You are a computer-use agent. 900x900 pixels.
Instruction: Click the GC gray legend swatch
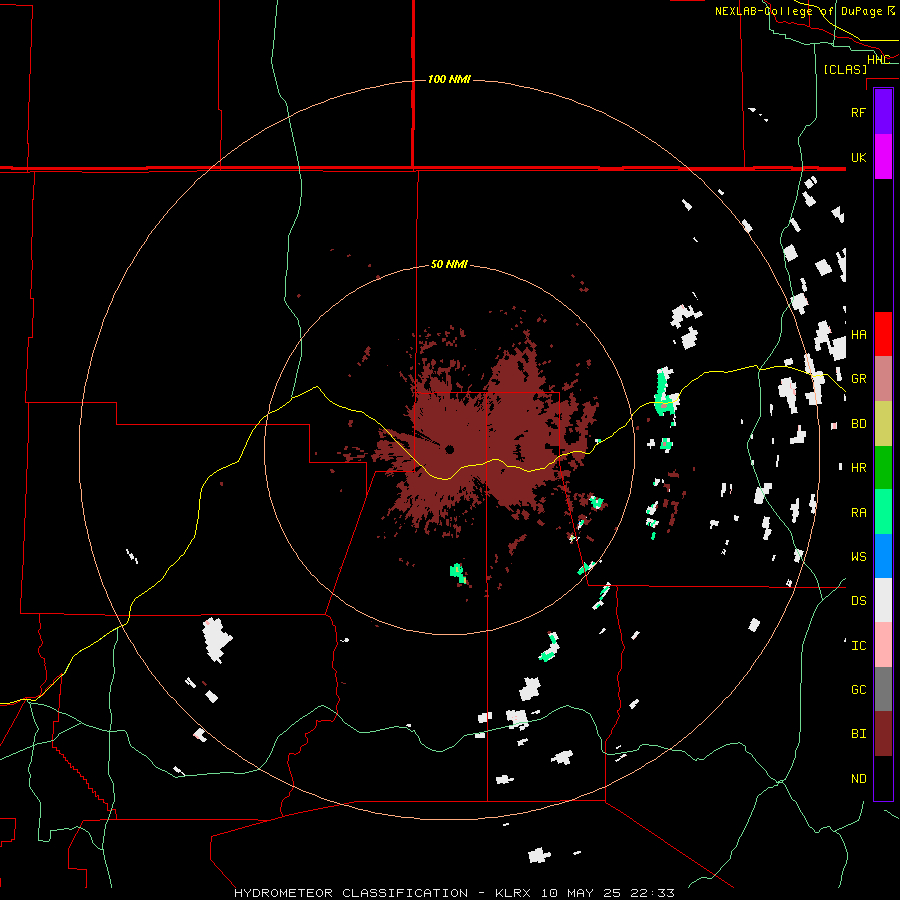pos(883,689)
